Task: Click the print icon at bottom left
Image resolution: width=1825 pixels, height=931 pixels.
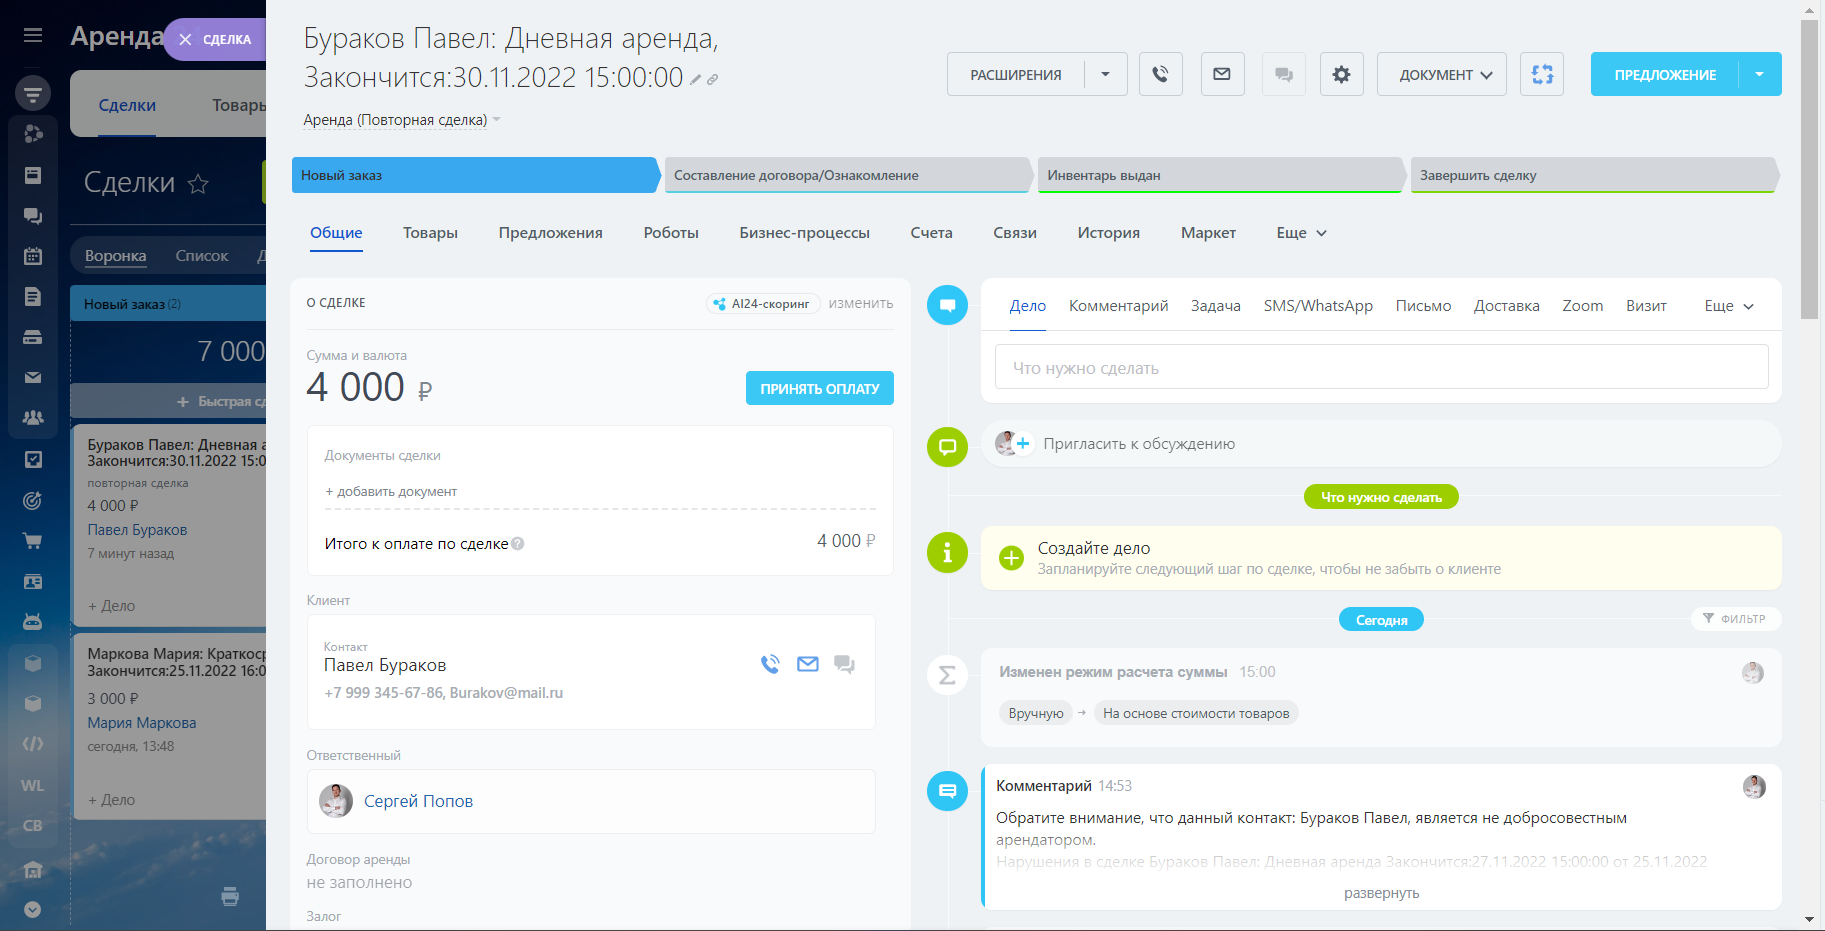Action: pos(230,896)
